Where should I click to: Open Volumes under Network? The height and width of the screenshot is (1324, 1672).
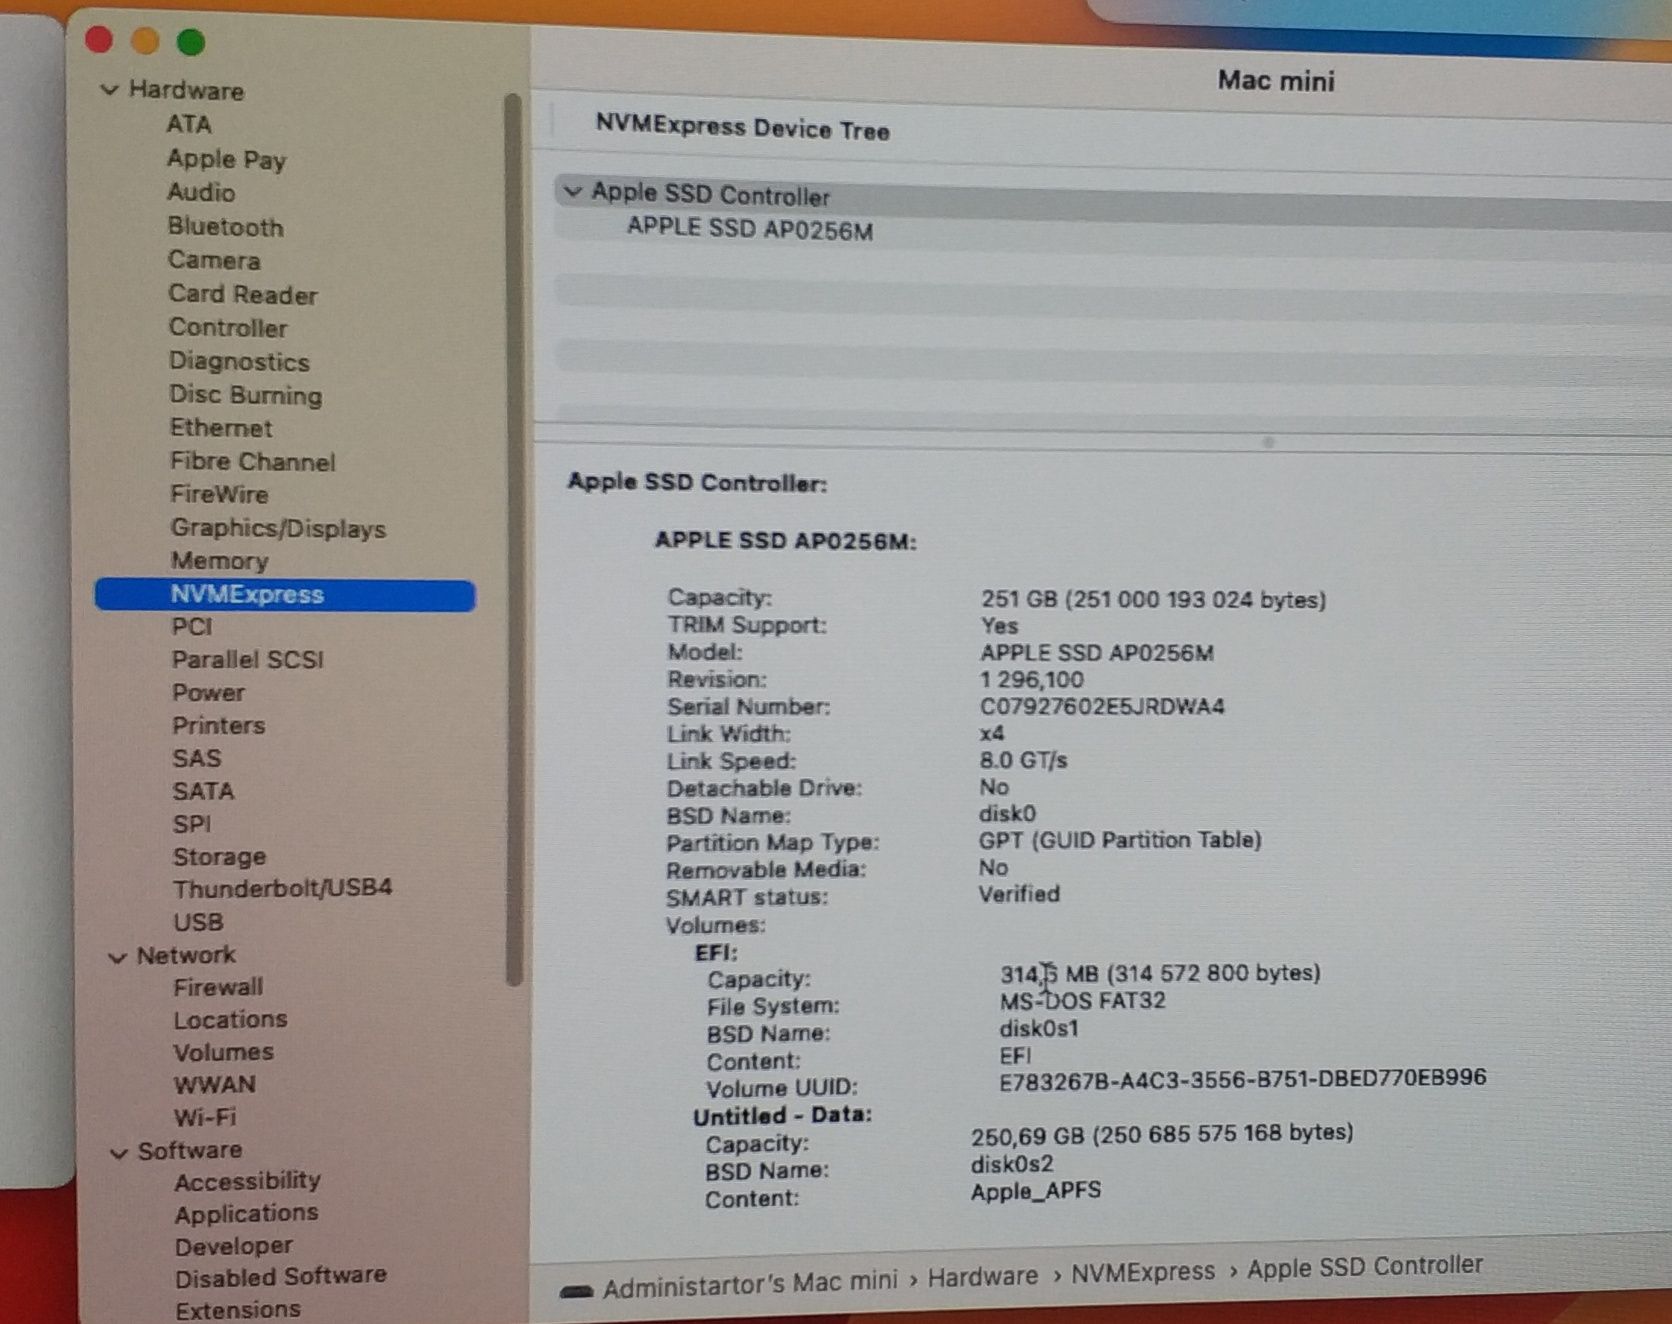223,1052
